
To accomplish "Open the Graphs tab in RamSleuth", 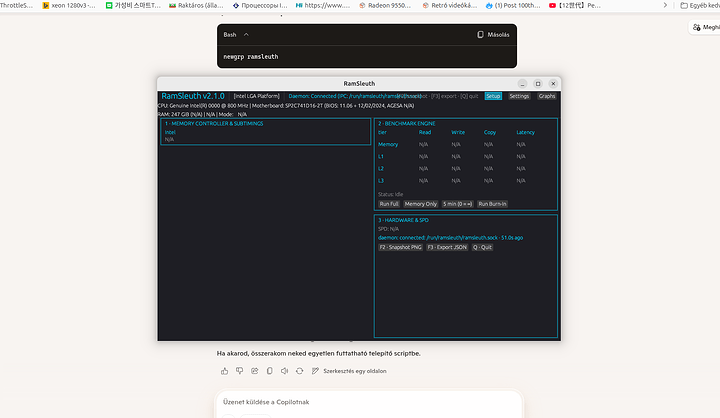I will click(546, 96).
